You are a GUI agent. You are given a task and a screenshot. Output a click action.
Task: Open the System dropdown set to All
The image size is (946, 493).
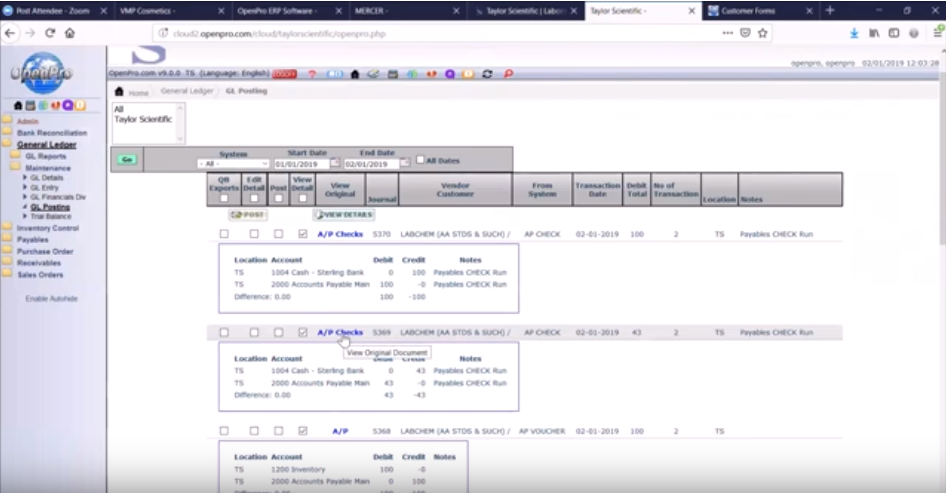(233, 164)
